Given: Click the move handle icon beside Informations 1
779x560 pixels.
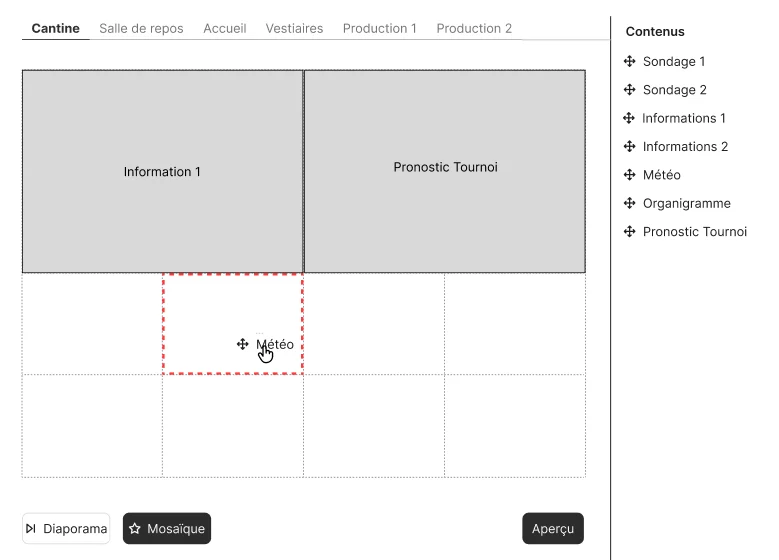Looking at the screenshot, I should pos(629,118).
